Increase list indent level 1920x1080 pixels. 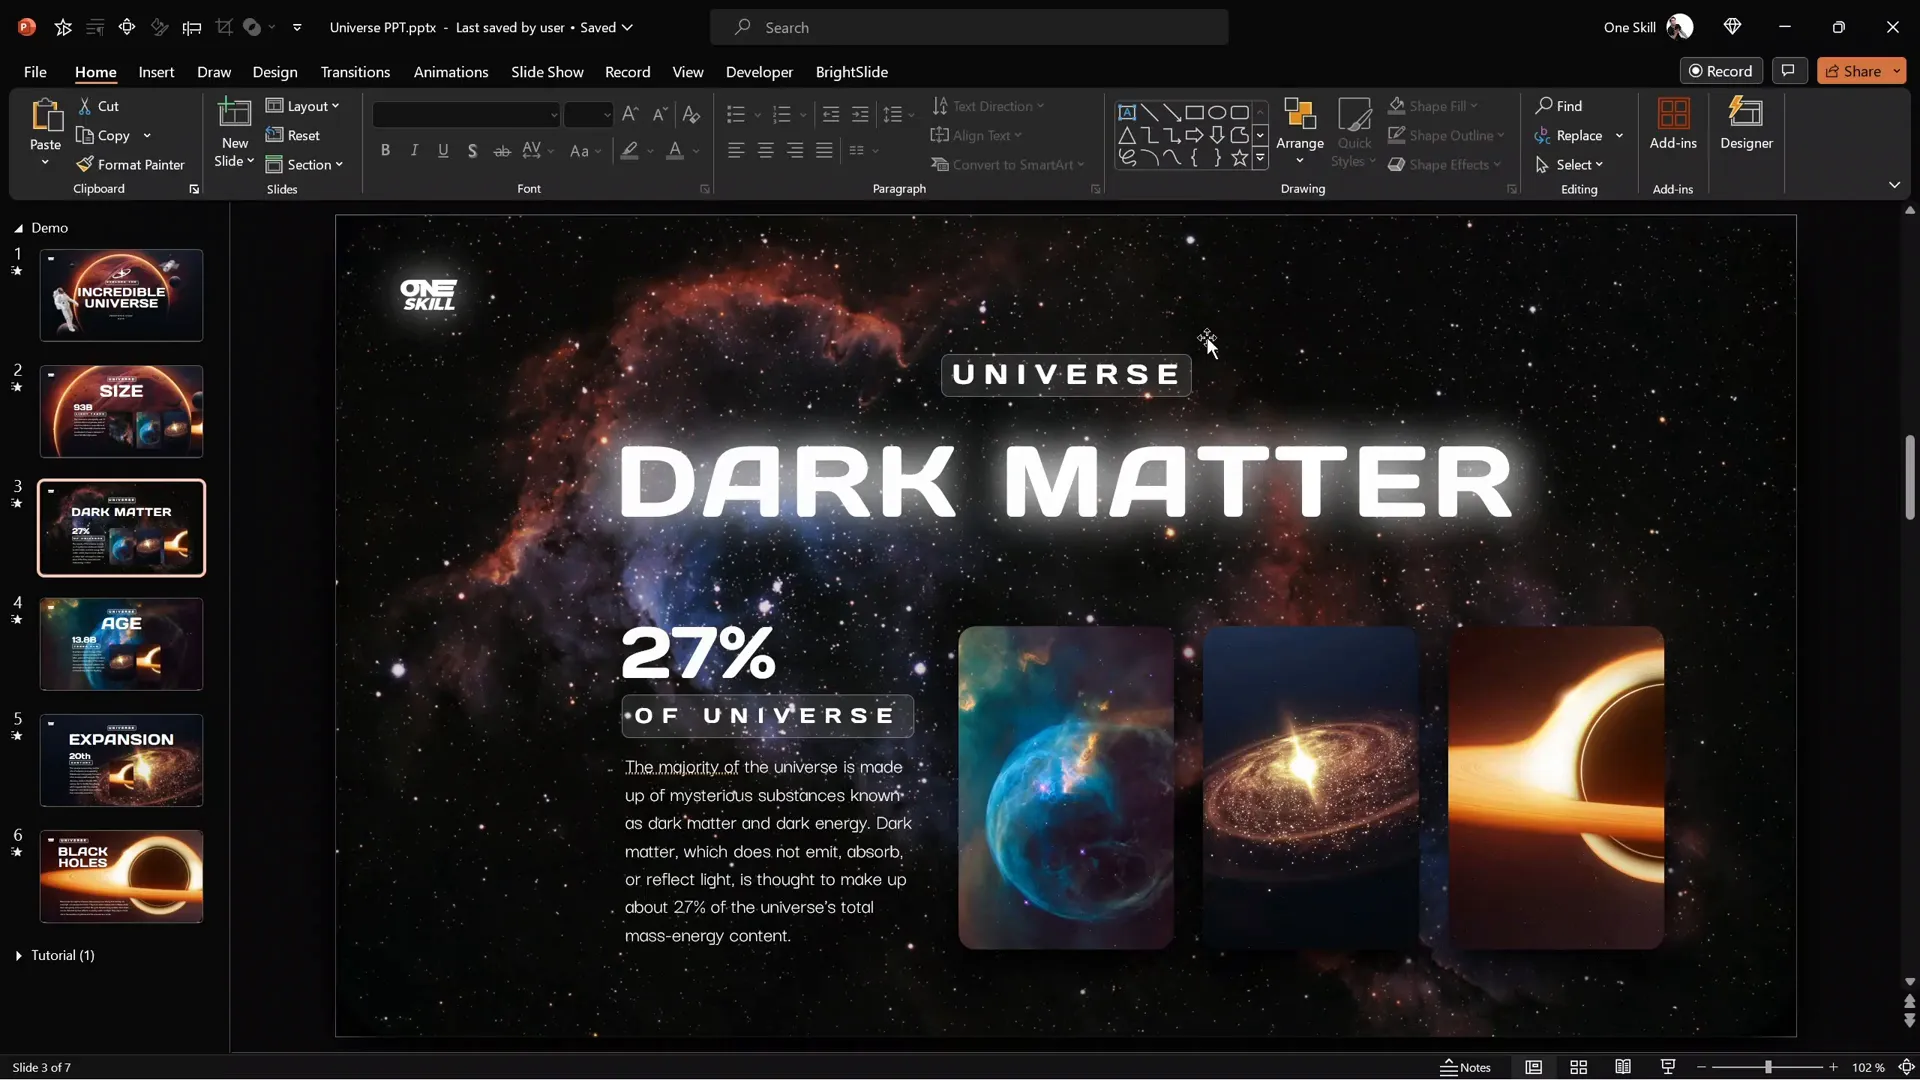pos(860,115)
